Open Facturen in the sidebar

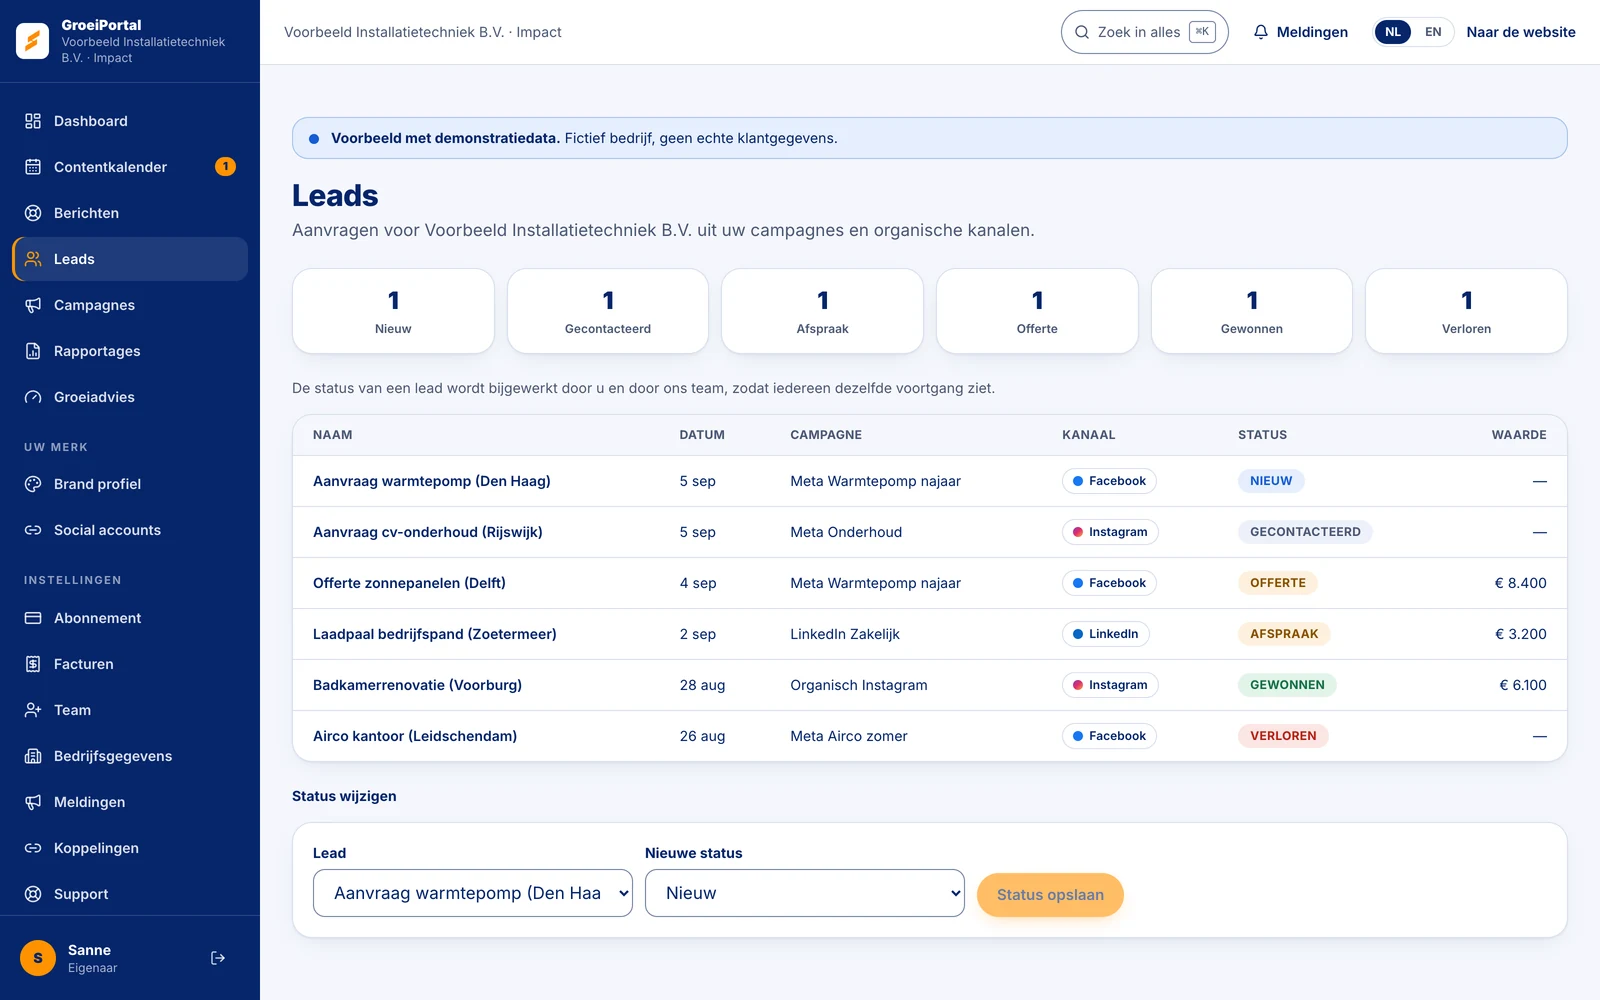tap(130, 664)
